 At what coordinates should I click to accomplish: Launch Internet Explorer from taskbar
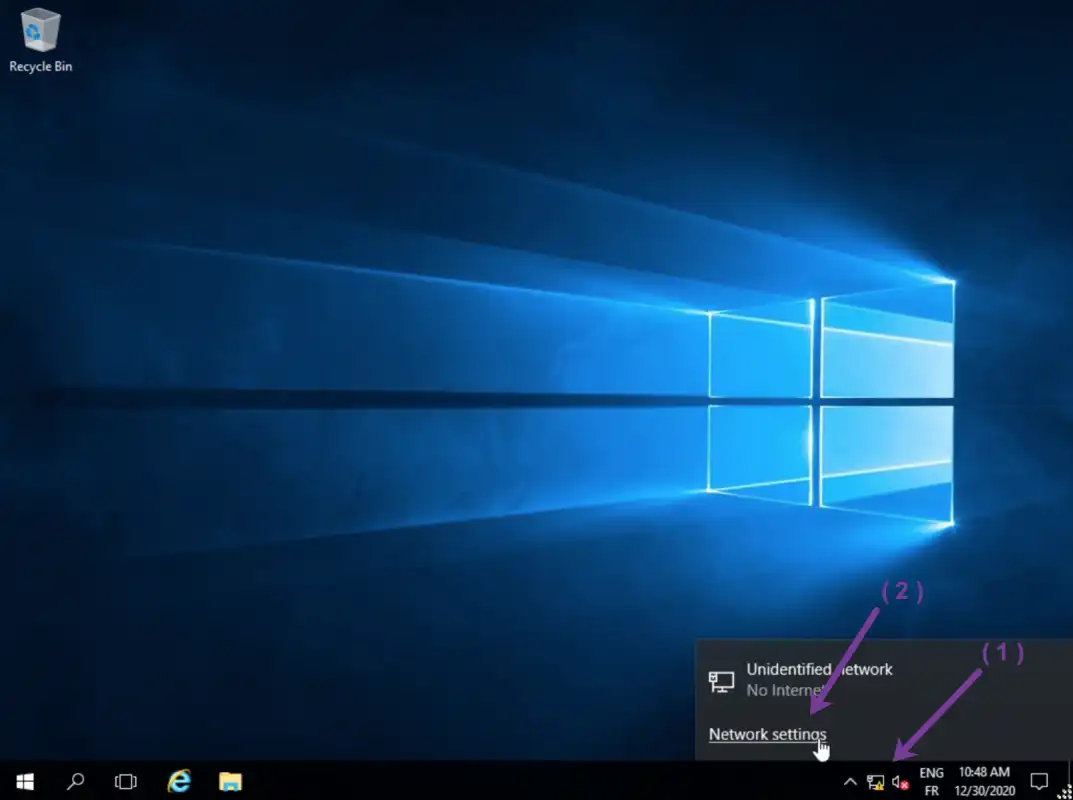pyautogui.click(x=179, y=781)
